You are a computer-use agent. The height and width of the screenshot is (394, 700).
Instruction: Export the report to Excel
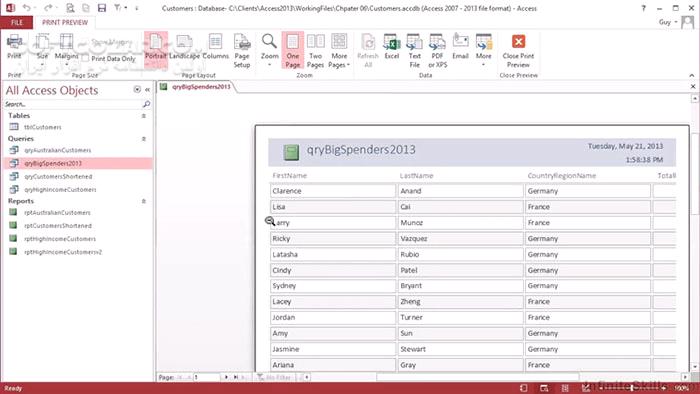pos(392,47)
